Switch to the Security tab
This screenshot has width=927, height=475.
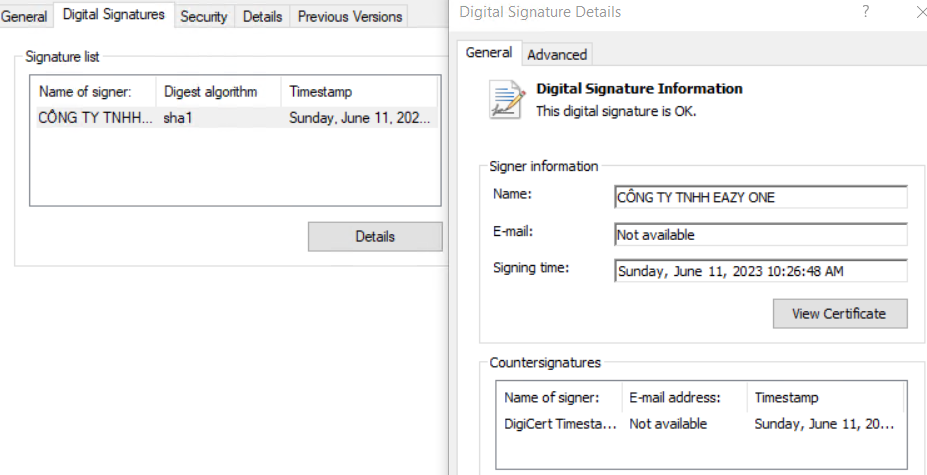pos(204,16)
